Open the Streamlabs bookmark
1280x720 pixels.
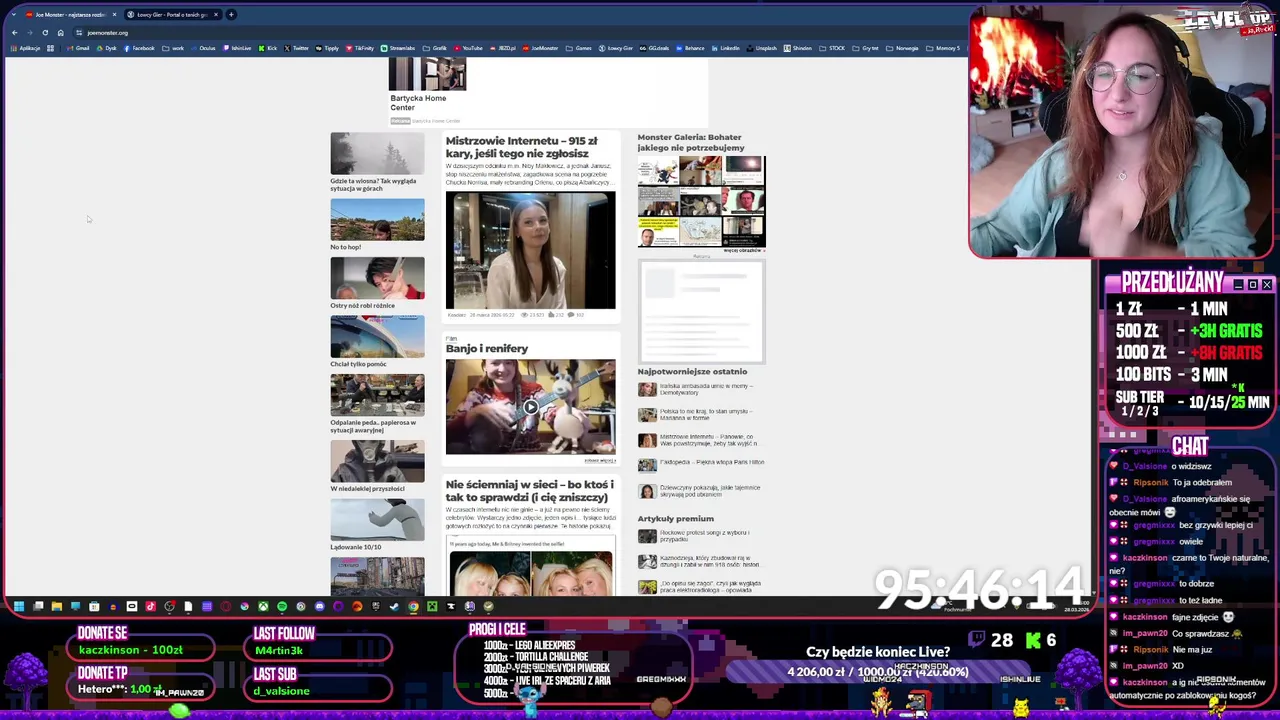pos(398,48)
